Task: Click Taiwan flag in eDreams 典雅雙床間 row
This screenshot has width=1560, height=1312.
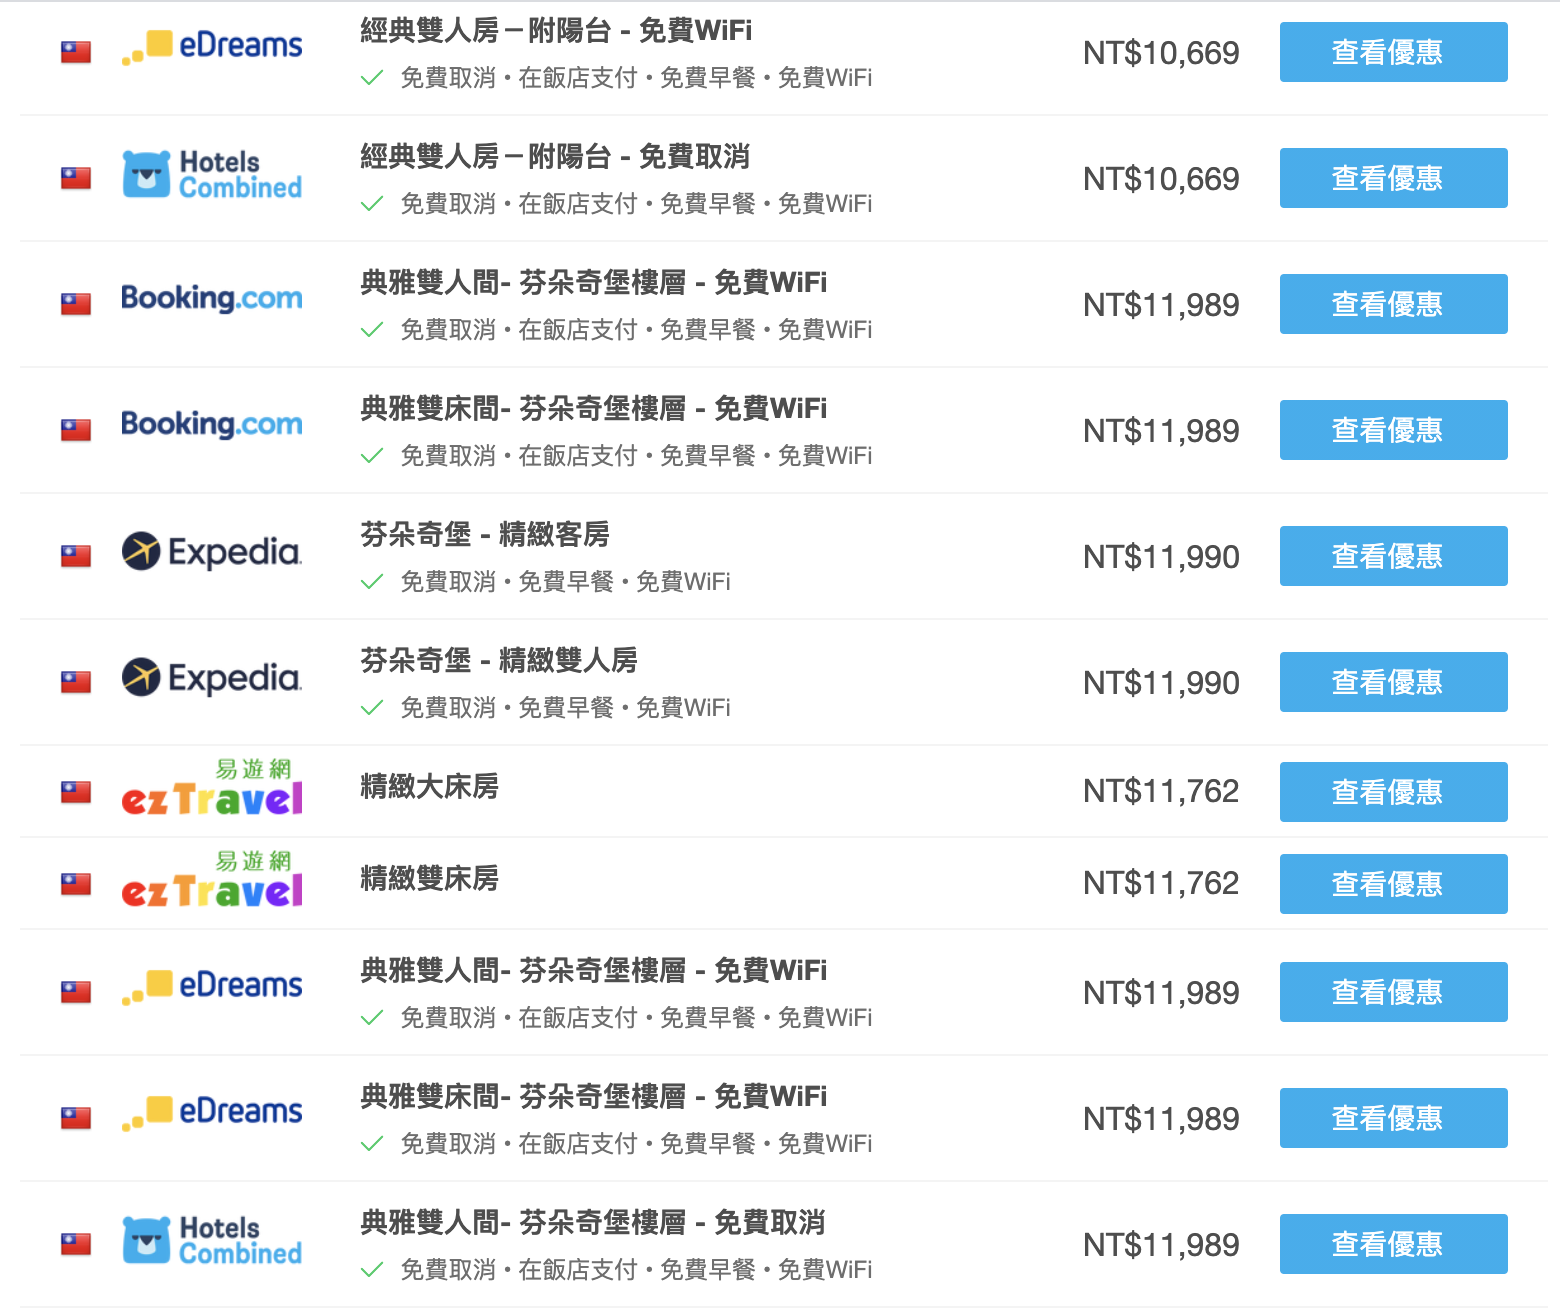Action: [76, 1118]
